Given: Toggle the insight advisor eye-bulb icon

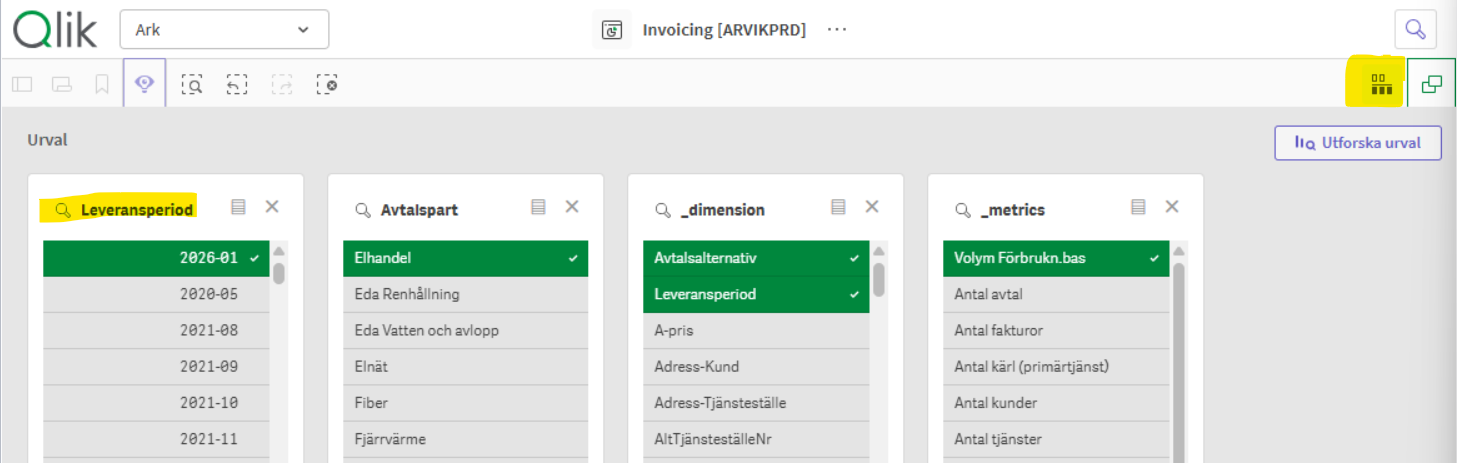Looking at the screenshot, I should 145,84.
